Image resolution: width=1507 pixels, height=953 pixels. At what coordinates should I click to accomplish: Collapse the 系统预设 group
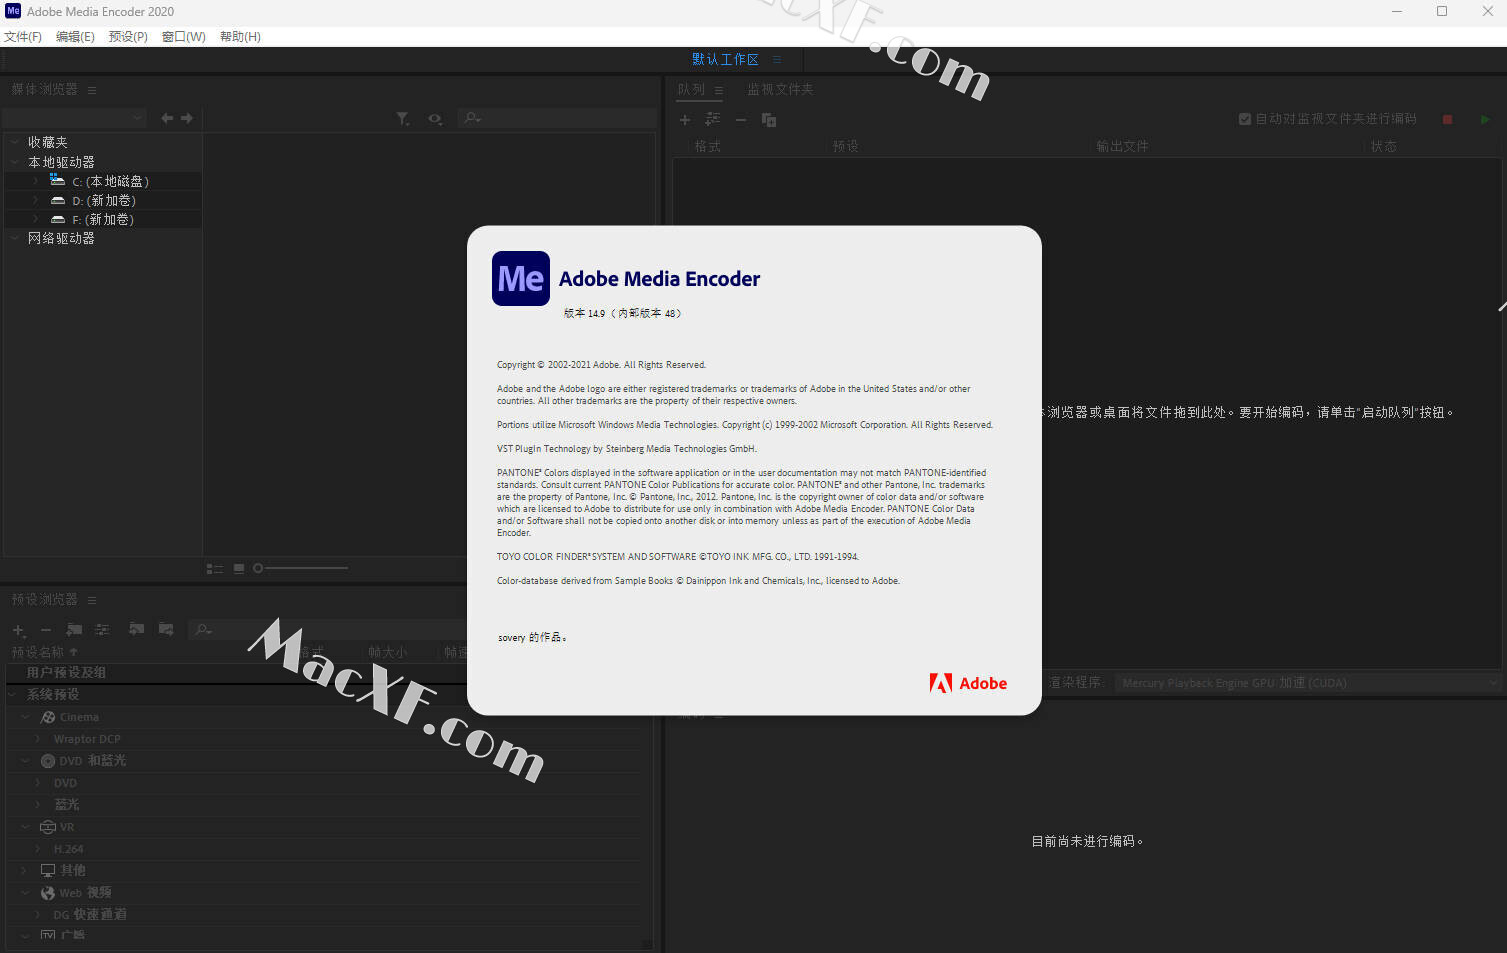[13, 694]
